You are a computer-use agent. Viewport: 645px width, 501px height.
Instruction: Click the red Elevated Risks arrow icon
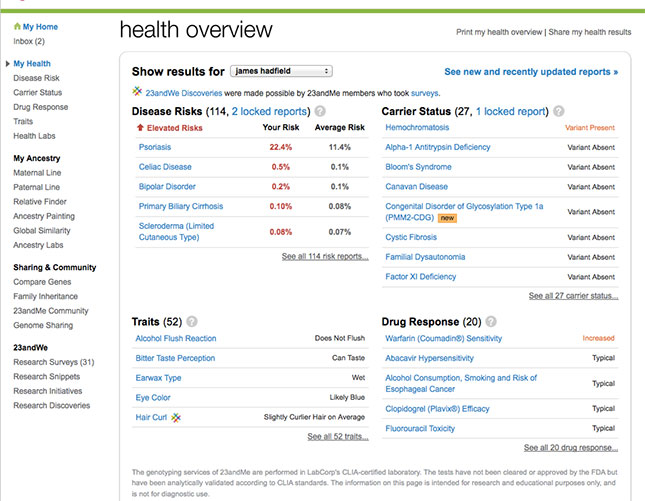coord(140,128)
